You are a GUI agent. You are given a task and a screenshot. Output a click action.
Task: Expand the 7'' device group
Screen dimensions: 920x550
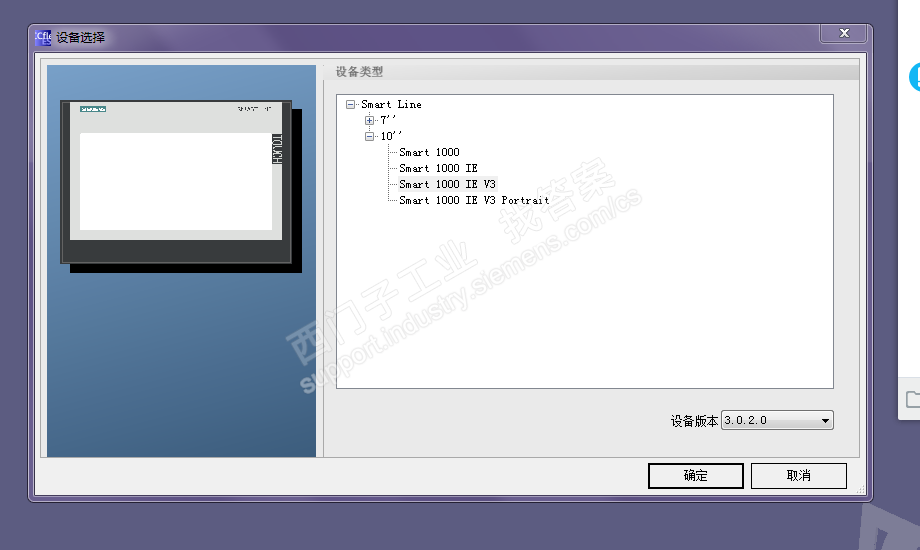[369, 120]
